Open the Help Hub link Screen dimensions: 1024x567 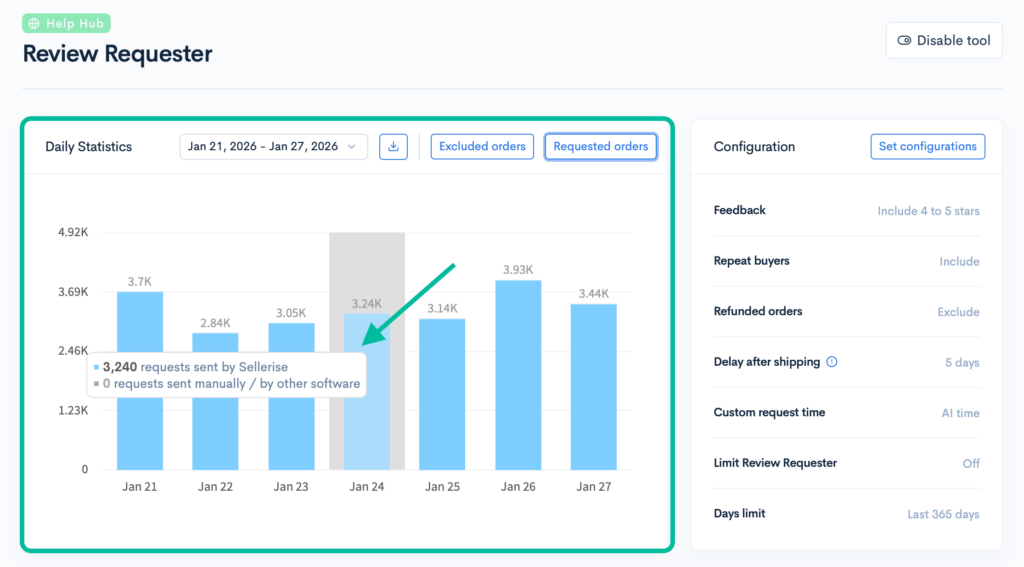click(x=66, y=24)
